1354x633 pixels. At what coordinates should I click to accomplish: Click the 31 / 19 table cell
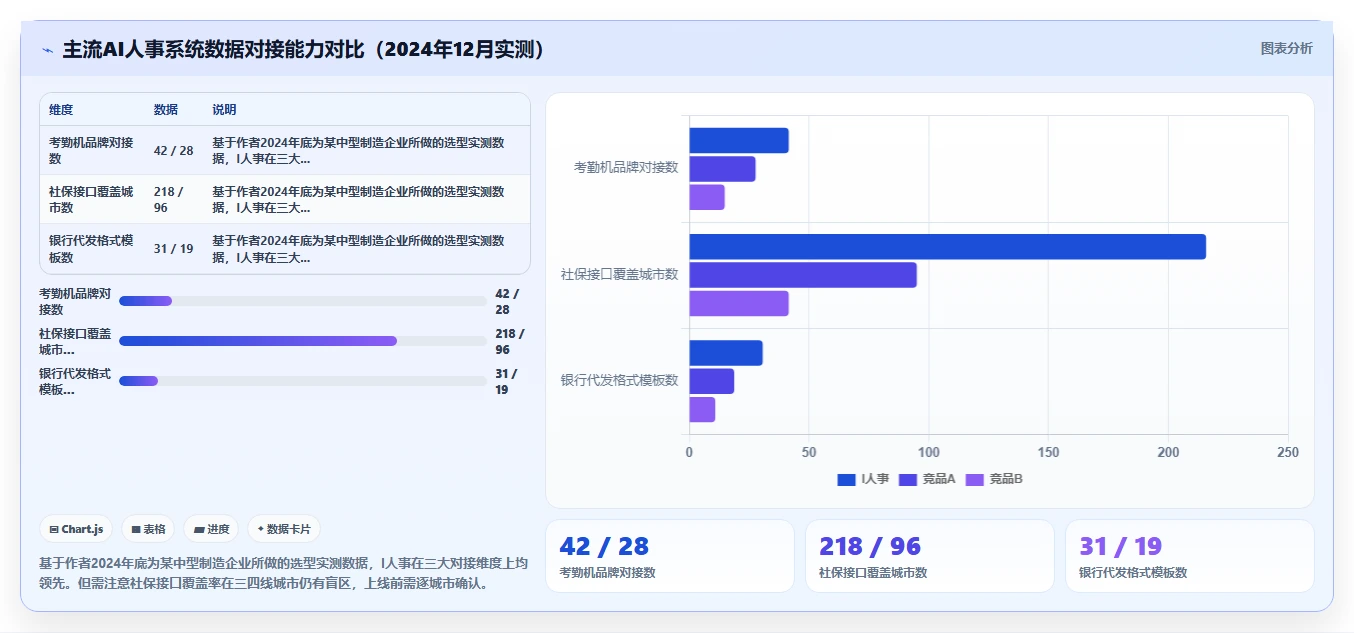click(x=174, y=249)
